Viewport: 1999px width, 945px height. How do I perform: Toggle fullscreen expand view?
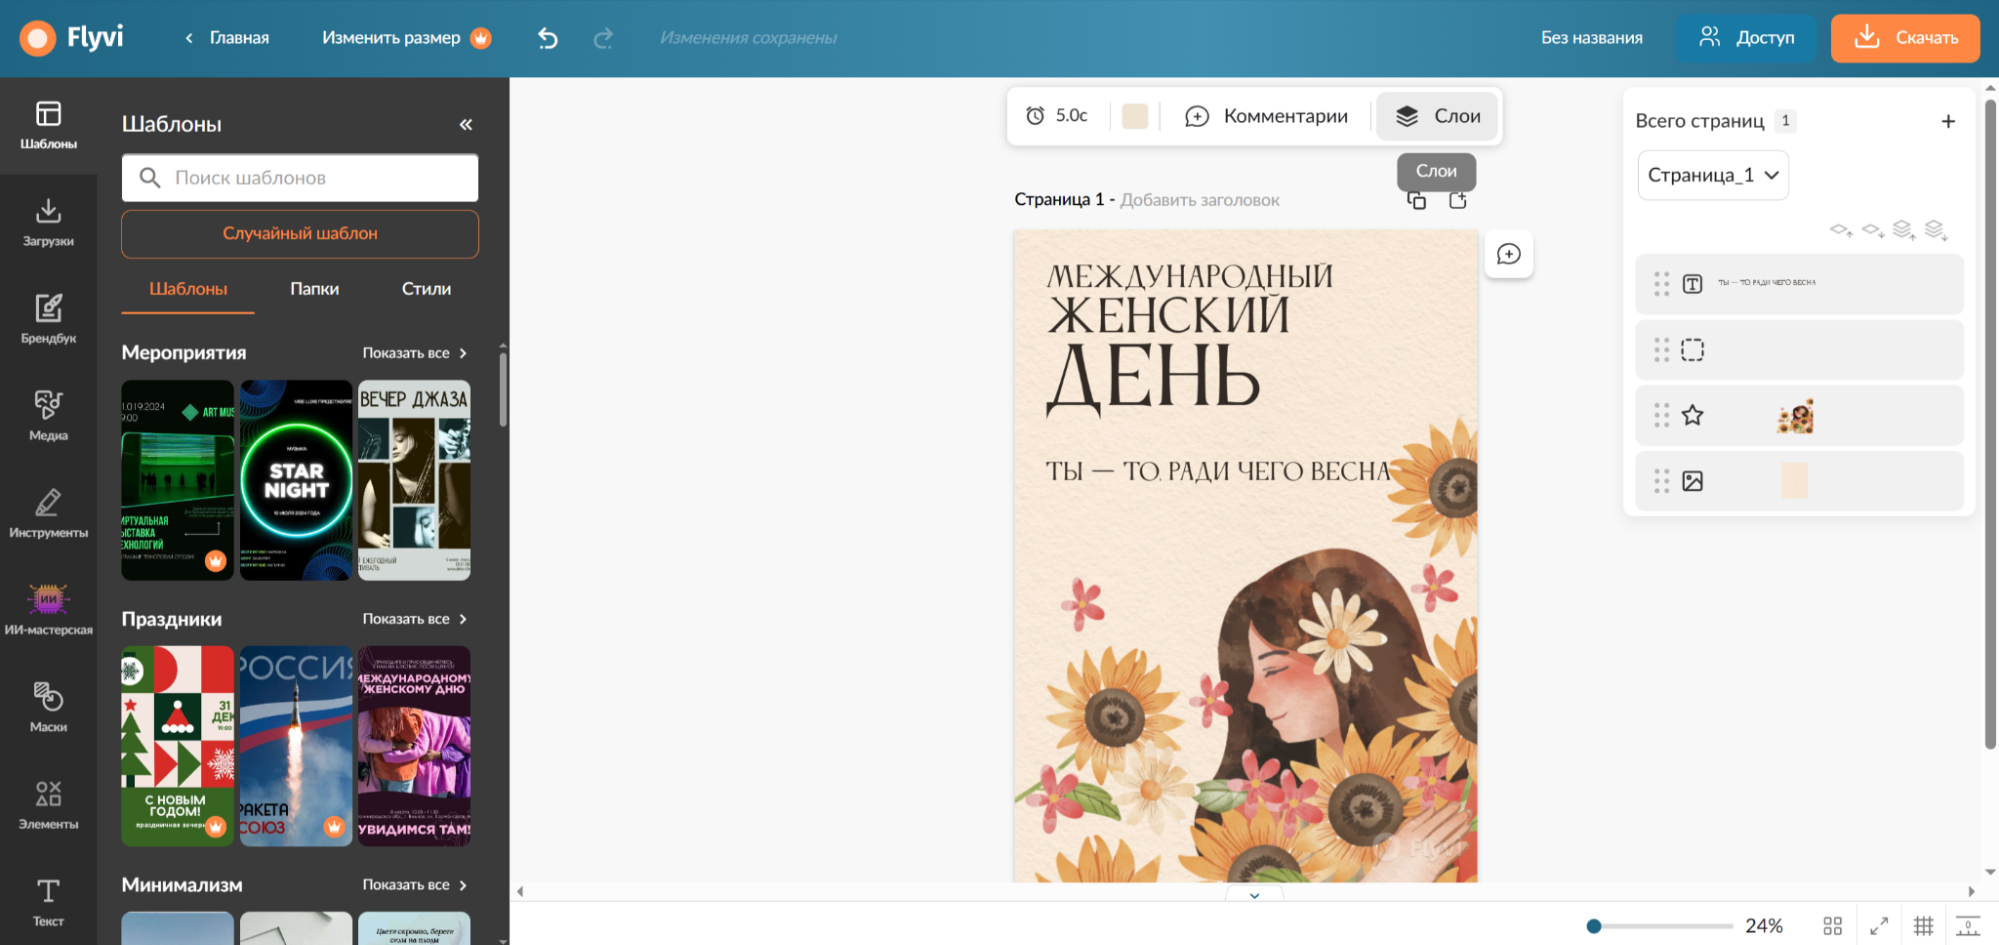click(1879, 926)
